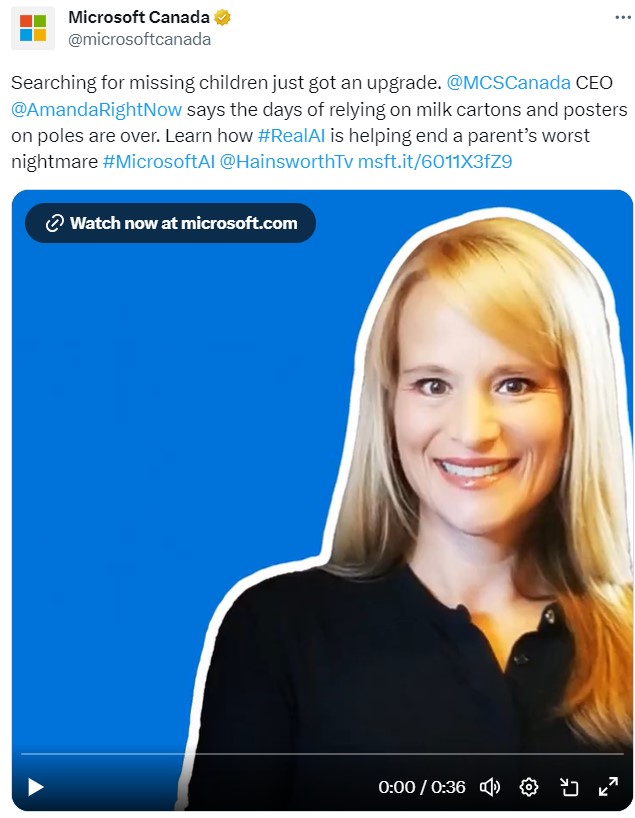Open video settings gear icon
635x818 pixels.
click(x=529, y=787)
